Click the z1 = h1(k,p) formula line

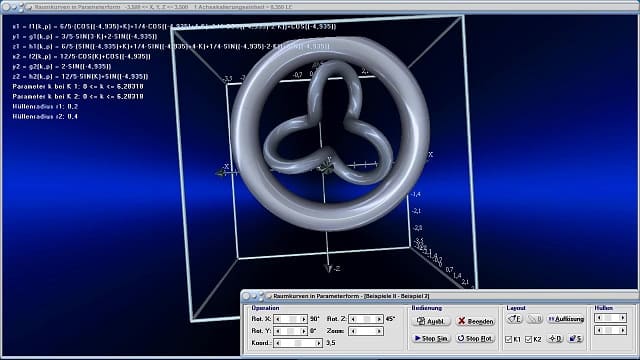click(171, 47)
